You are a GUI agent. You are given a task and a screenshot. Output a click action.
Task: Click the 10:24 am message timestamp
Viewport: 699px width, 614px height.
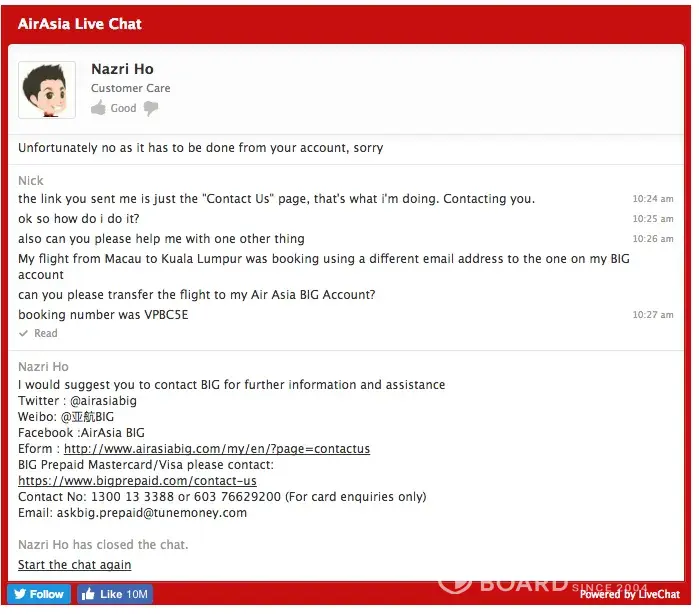[x=652, y=199]
